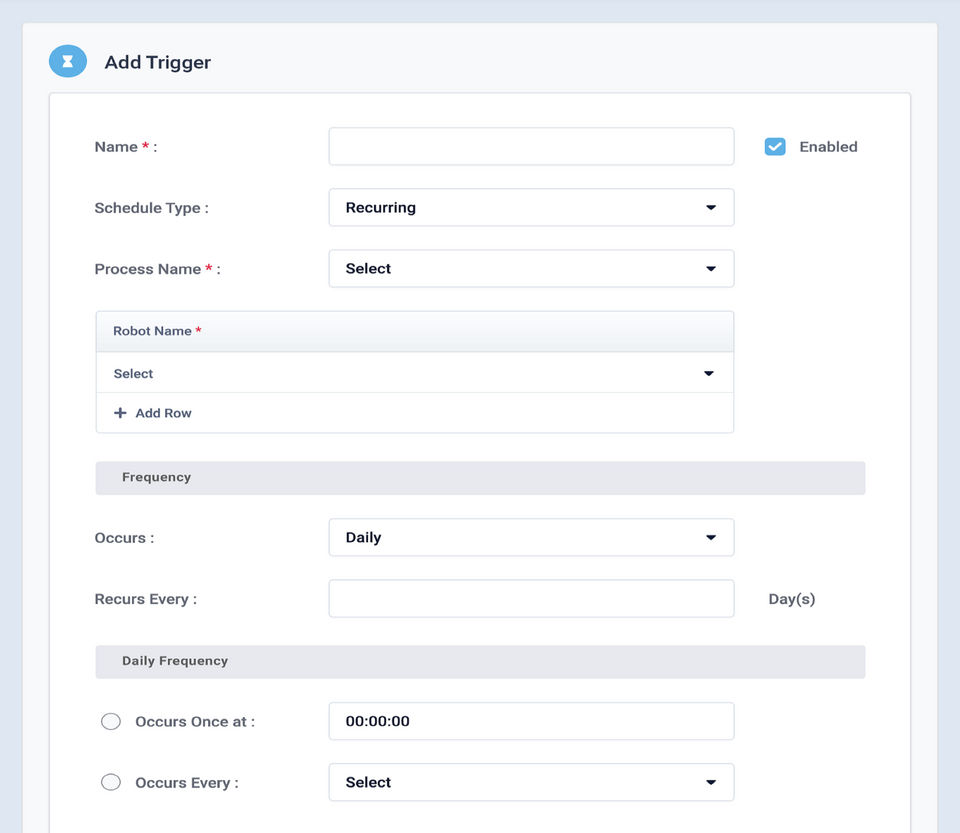
Task: Expand the Occurs Every interval dropdown
Action: pyautogui.click(x=530, y=783)
